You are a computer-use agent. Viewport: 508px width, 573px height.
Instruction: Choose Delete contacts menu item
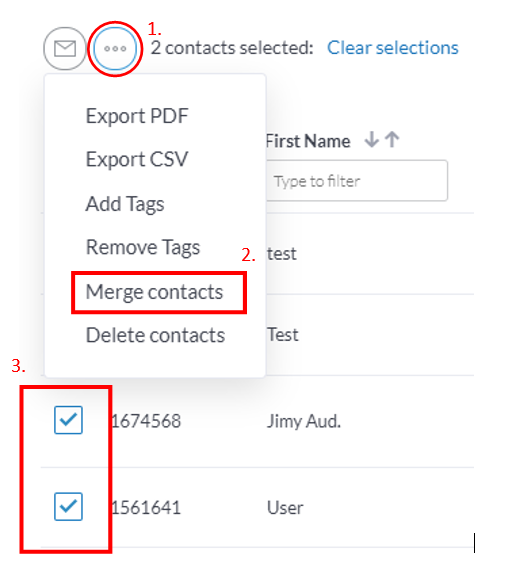coord(155,335)
